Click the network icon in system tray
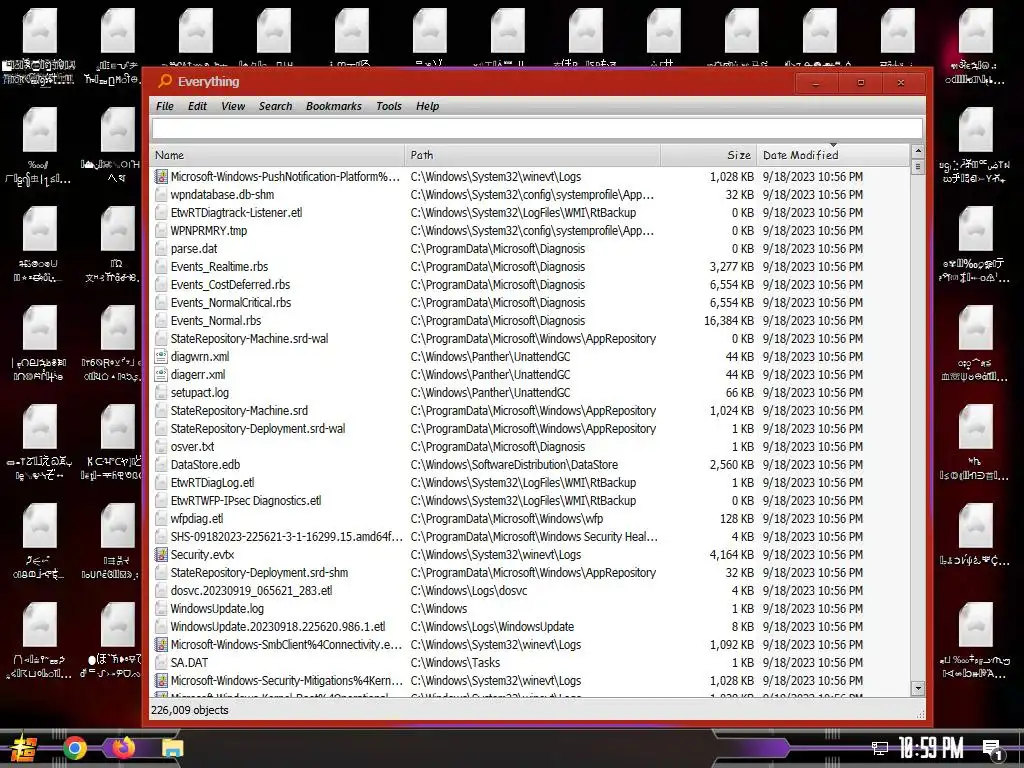 [x=880, y=748]
